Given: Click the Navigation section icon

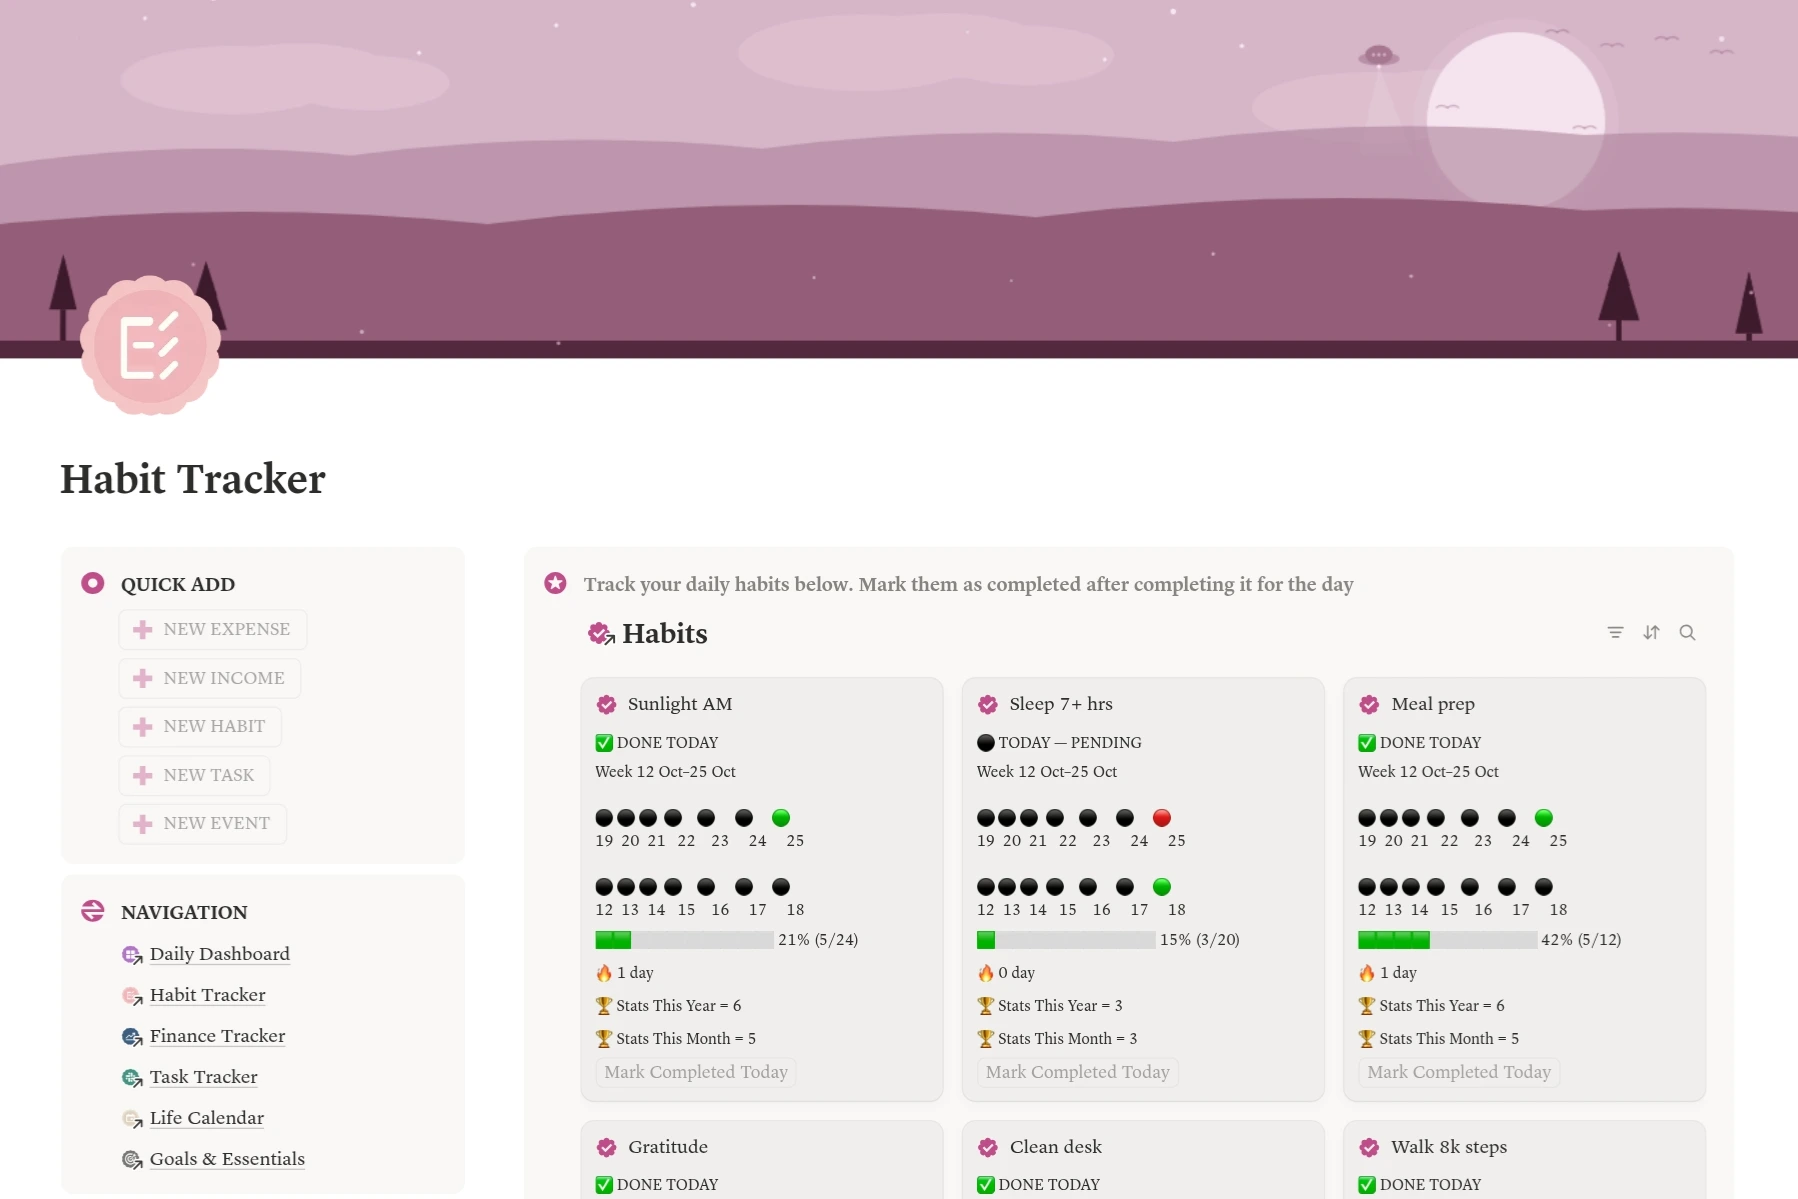Looking at the screenshot, I should coord(93,911).
